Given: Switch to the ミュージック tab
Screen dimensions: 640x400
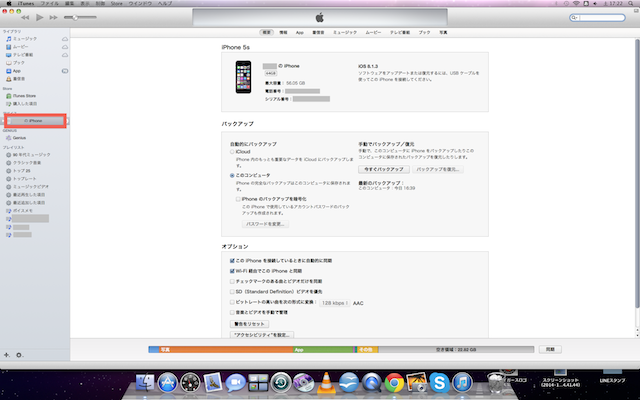Looking at the screenshot, I should (345, 32).
